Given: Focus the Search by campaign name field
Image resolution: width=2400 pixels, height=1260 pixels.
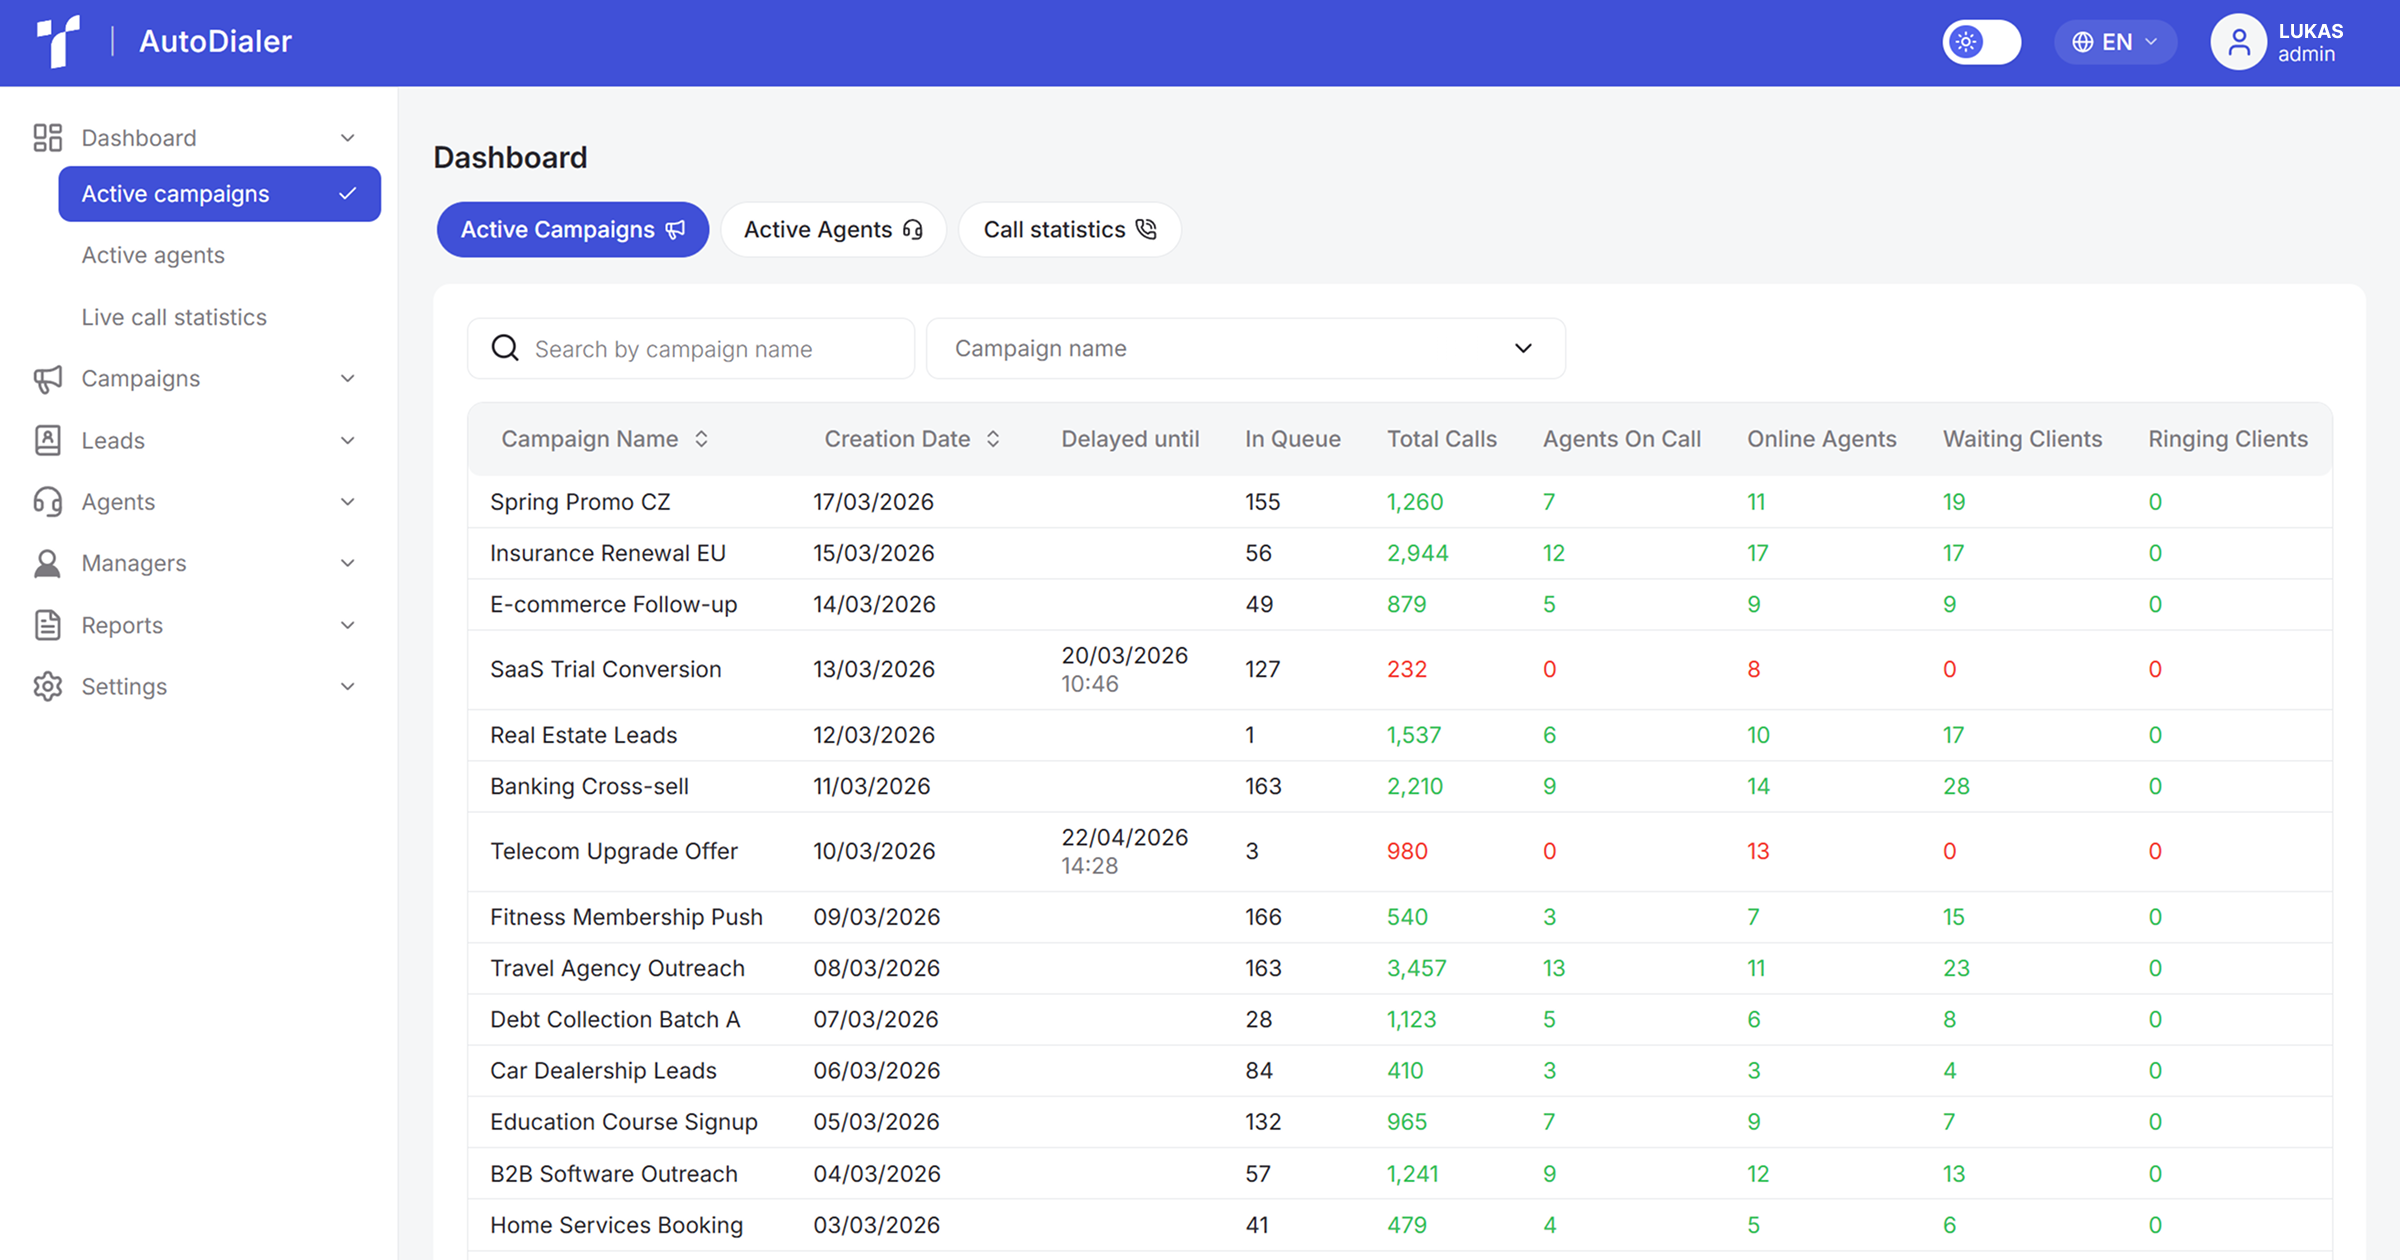Looking at the screenshot, I should pos(715,349).
